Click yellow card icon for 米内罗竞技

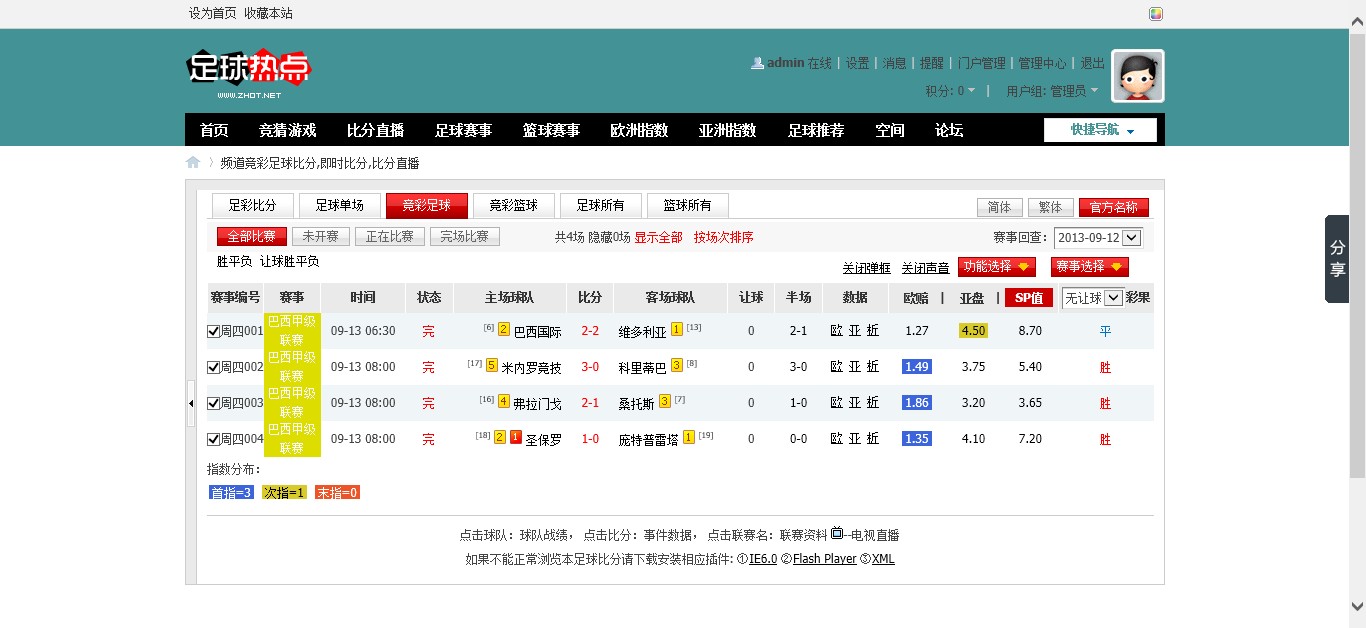(492, 365)
